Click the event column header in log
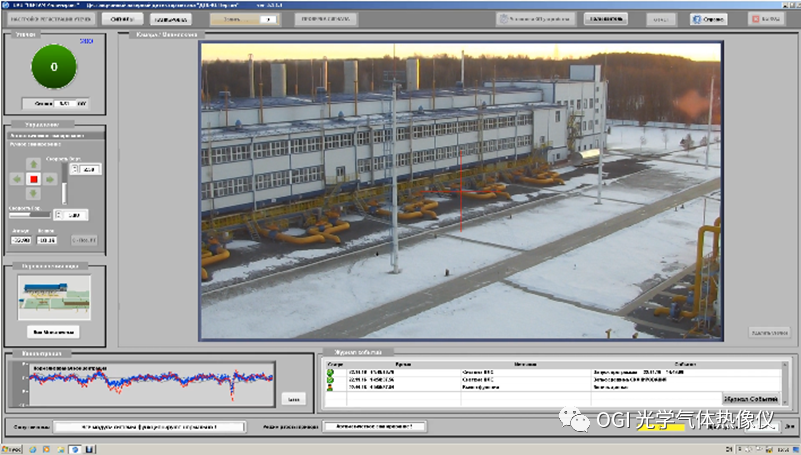The image size is (801, 455). pyautogui.click(x=686, y=364)
